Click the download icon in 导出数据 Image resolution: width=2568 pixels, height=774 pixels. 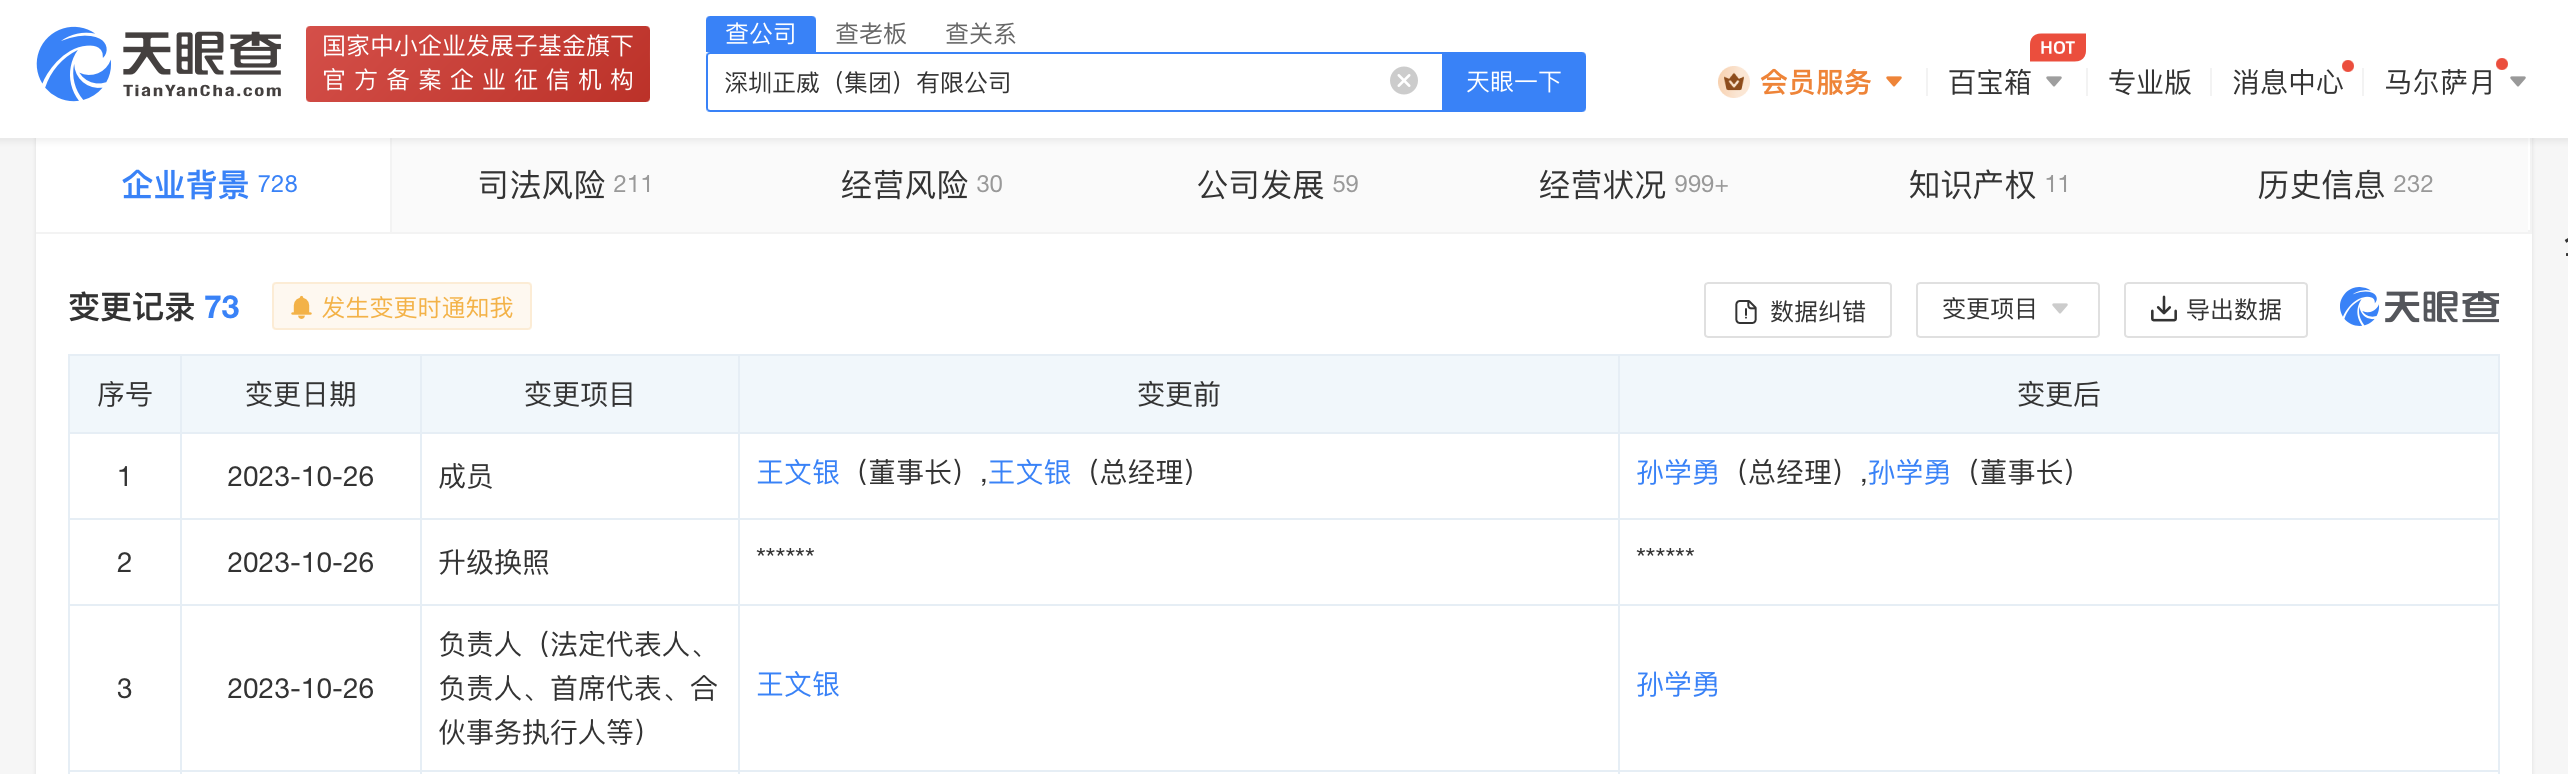[x=2162, y=310]
